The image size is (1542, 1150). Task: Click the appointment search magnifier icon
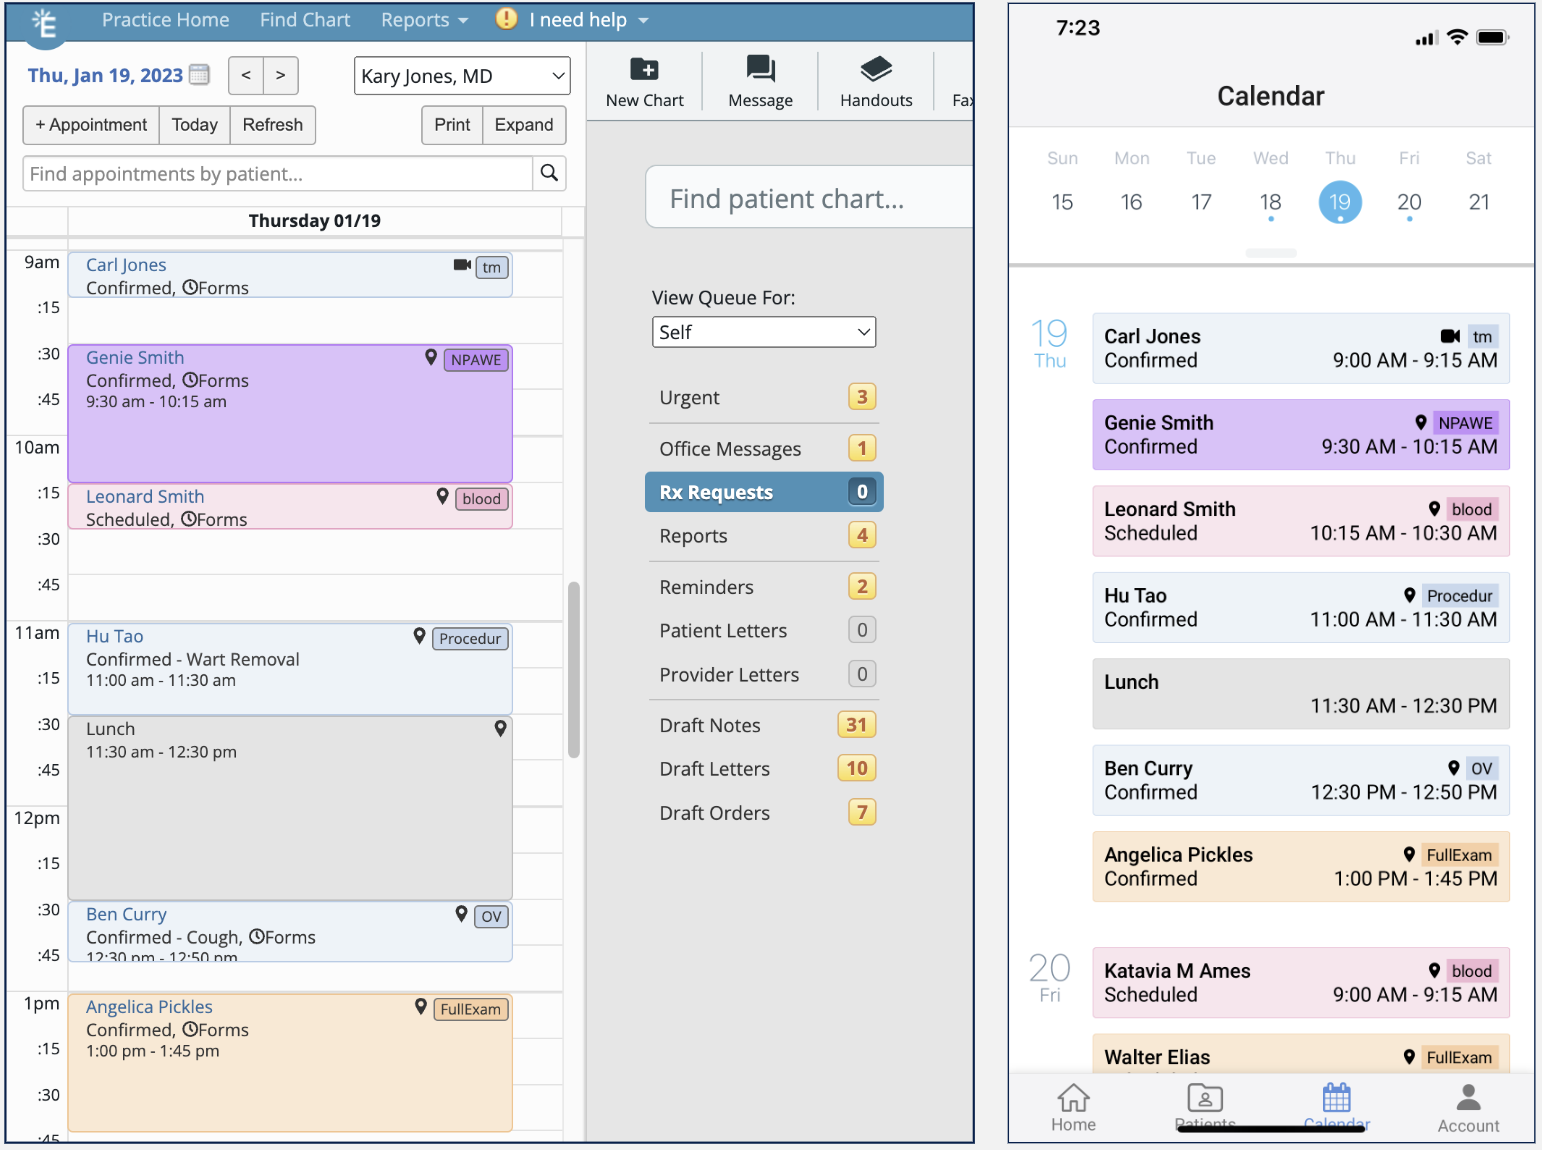[549, 173]
